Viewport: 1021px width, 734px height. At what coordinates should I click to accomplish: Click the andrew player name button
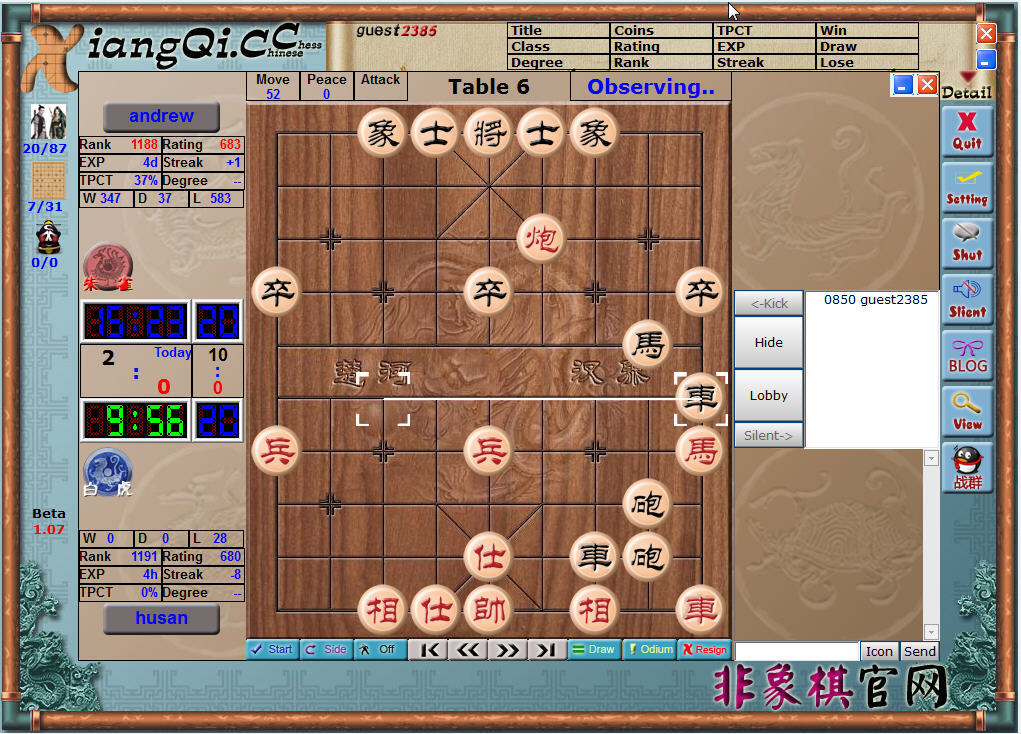pyautogui.click(x=161, y=117)
